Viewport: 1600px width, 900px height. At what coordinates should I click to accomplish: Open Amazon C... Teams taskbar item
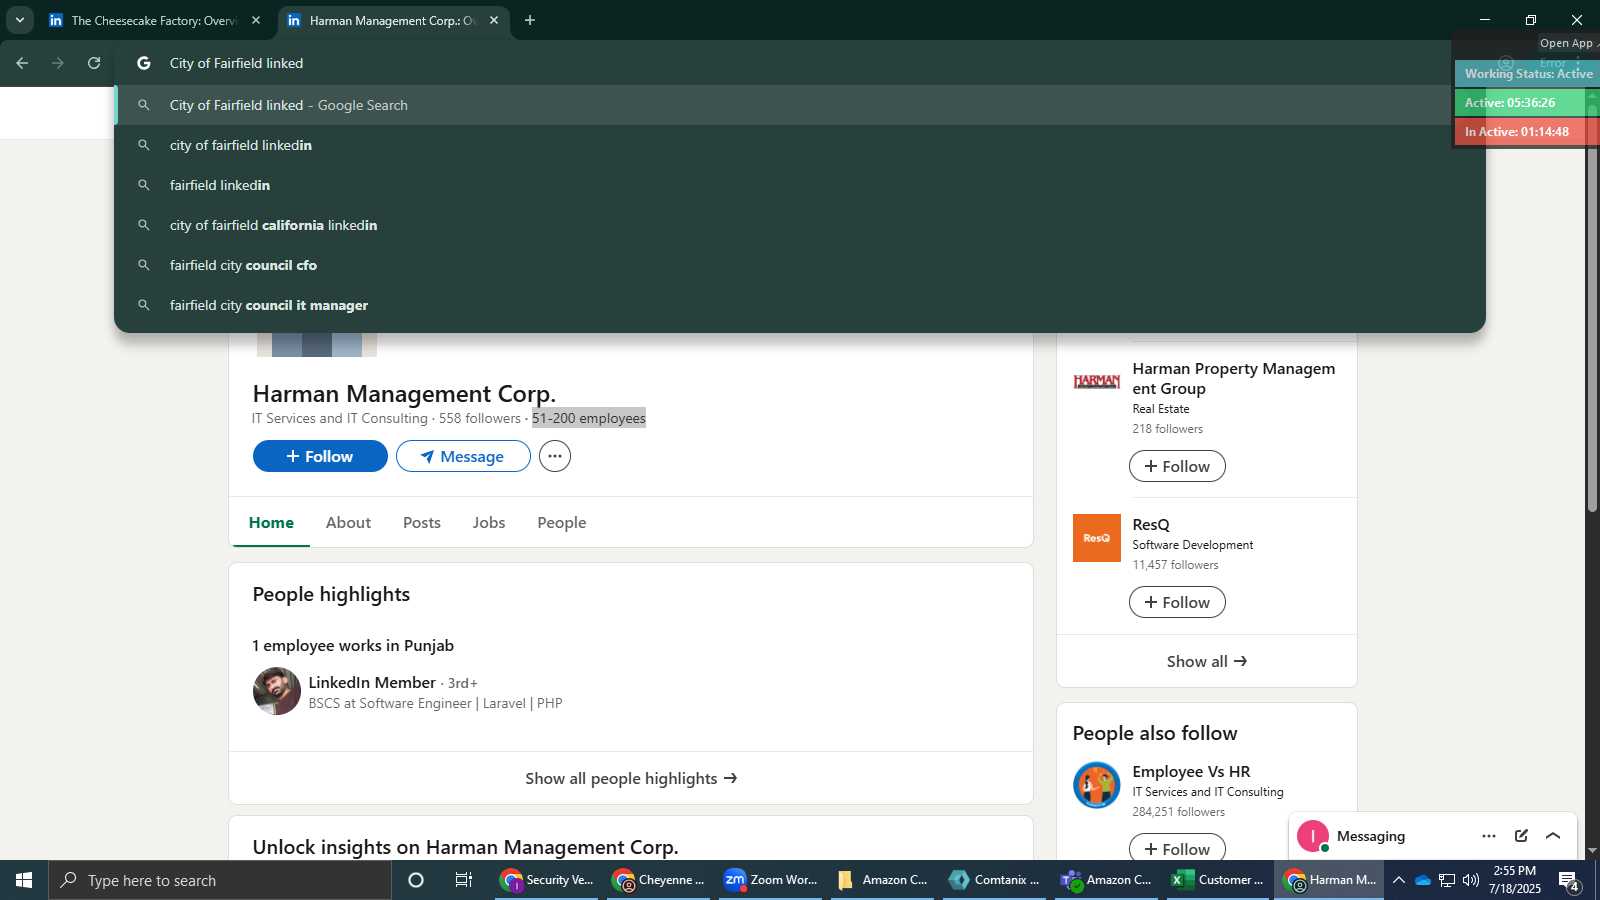[1107, 880]
